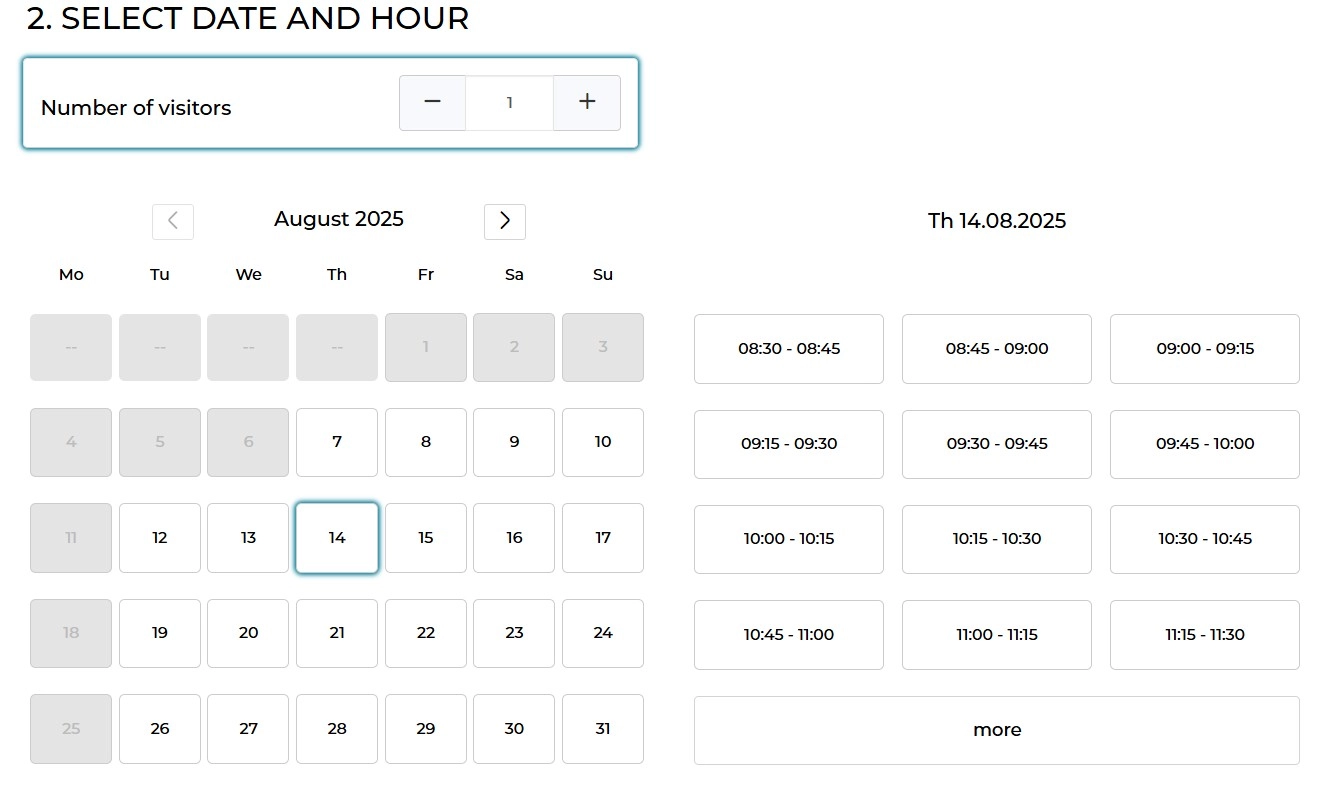Screen dimensions: 1330x802
Task: Decrease the number of visitors with minus
Action: pos(432,102)
